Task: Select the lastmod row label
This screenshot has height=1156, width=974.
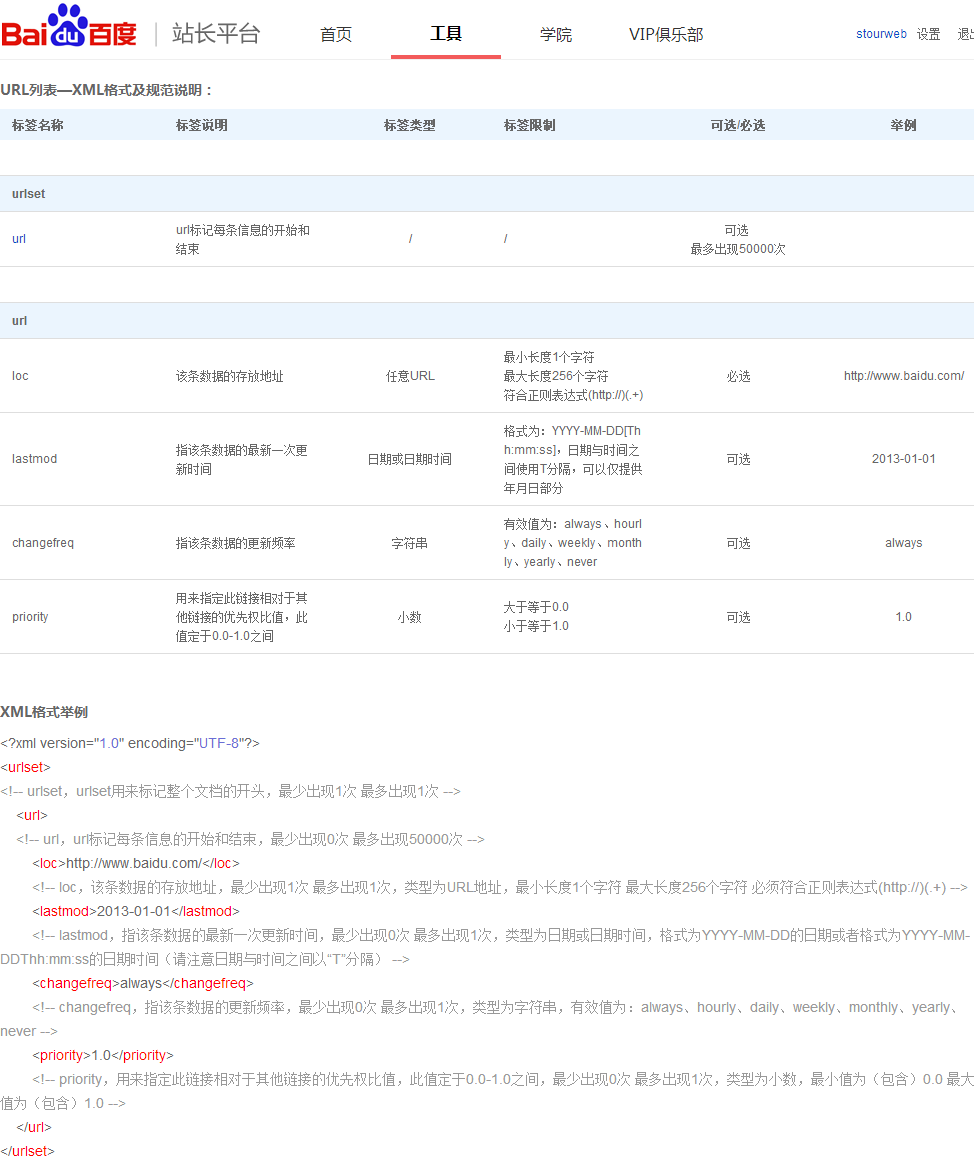Action: click(x=34, y=458)
